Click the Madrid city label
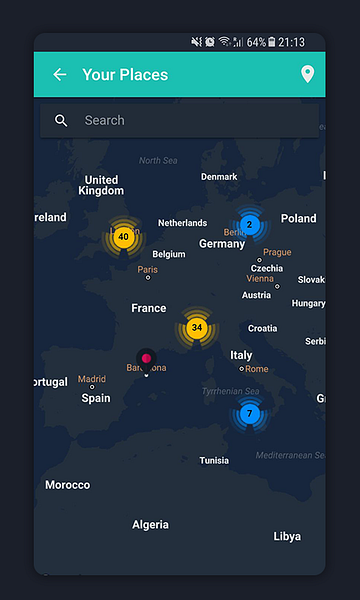 click(x=92, y=379)
